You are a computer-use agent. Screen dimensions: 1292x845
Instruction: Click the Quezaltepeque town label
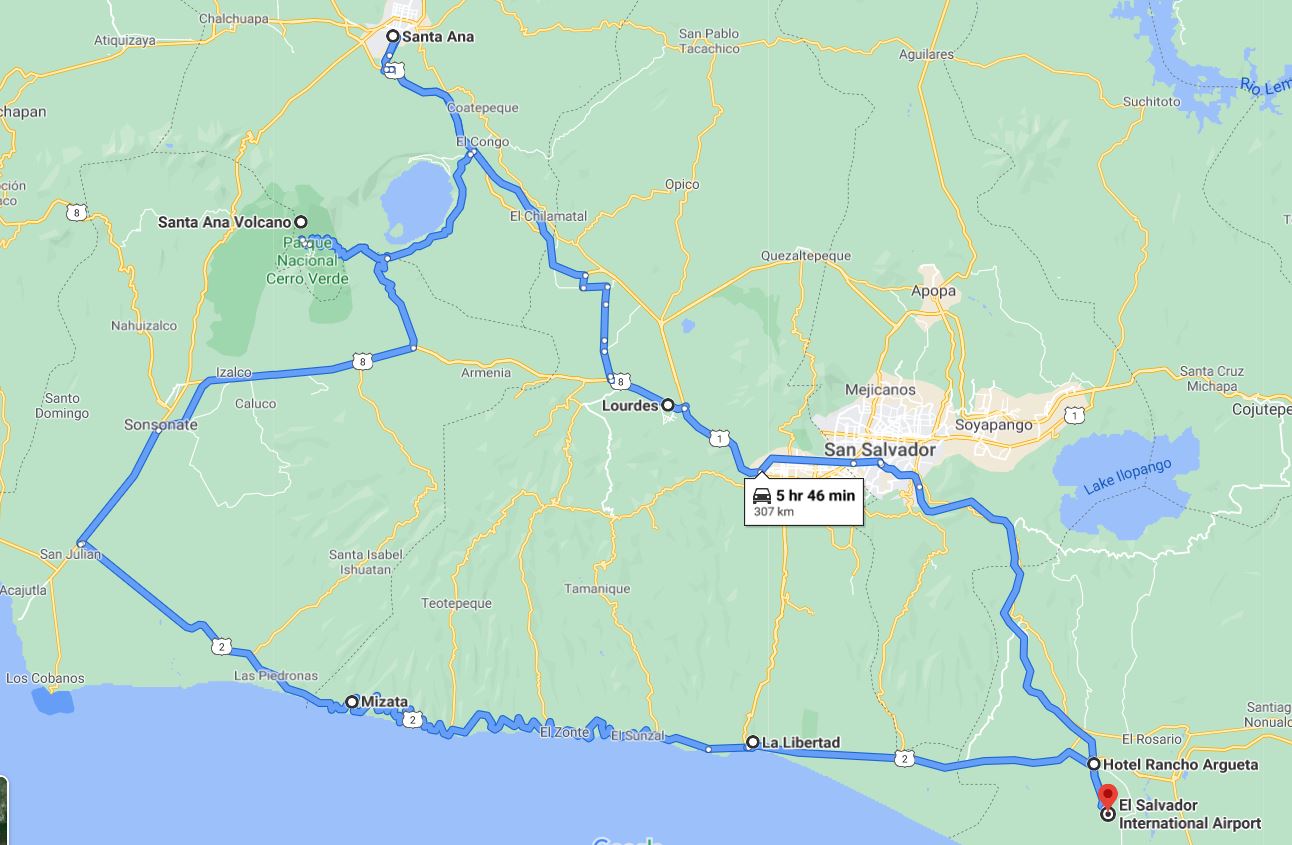point(806,255)
